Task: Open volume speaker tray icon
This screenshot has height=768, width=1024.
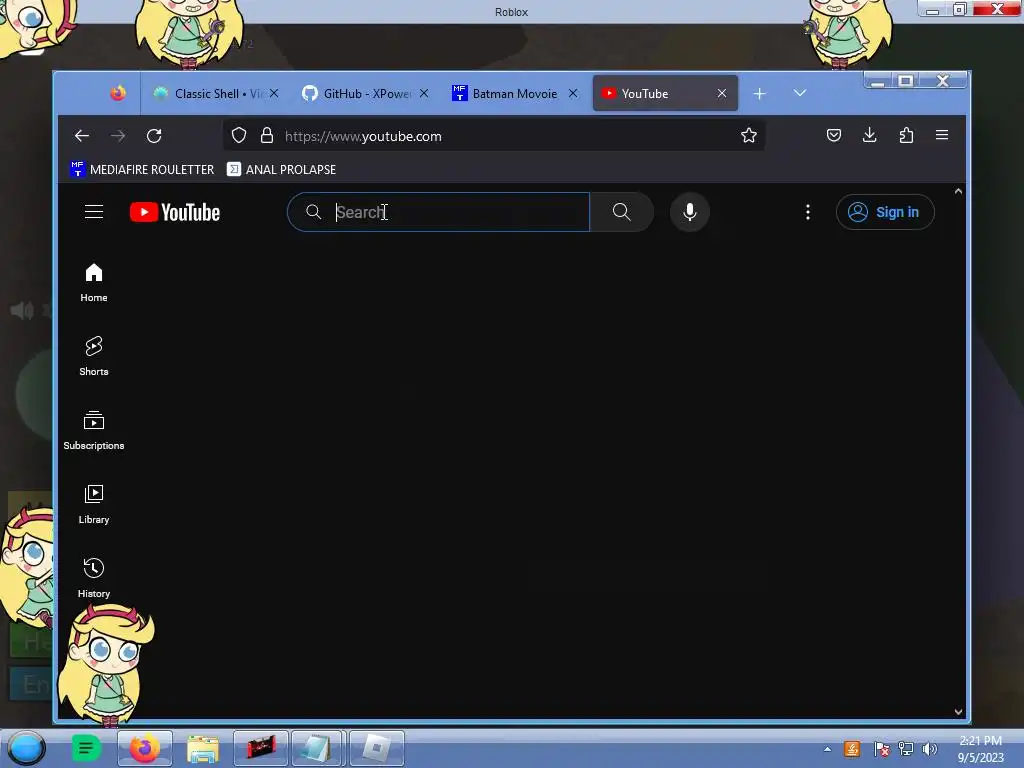Action: (930, 749)
